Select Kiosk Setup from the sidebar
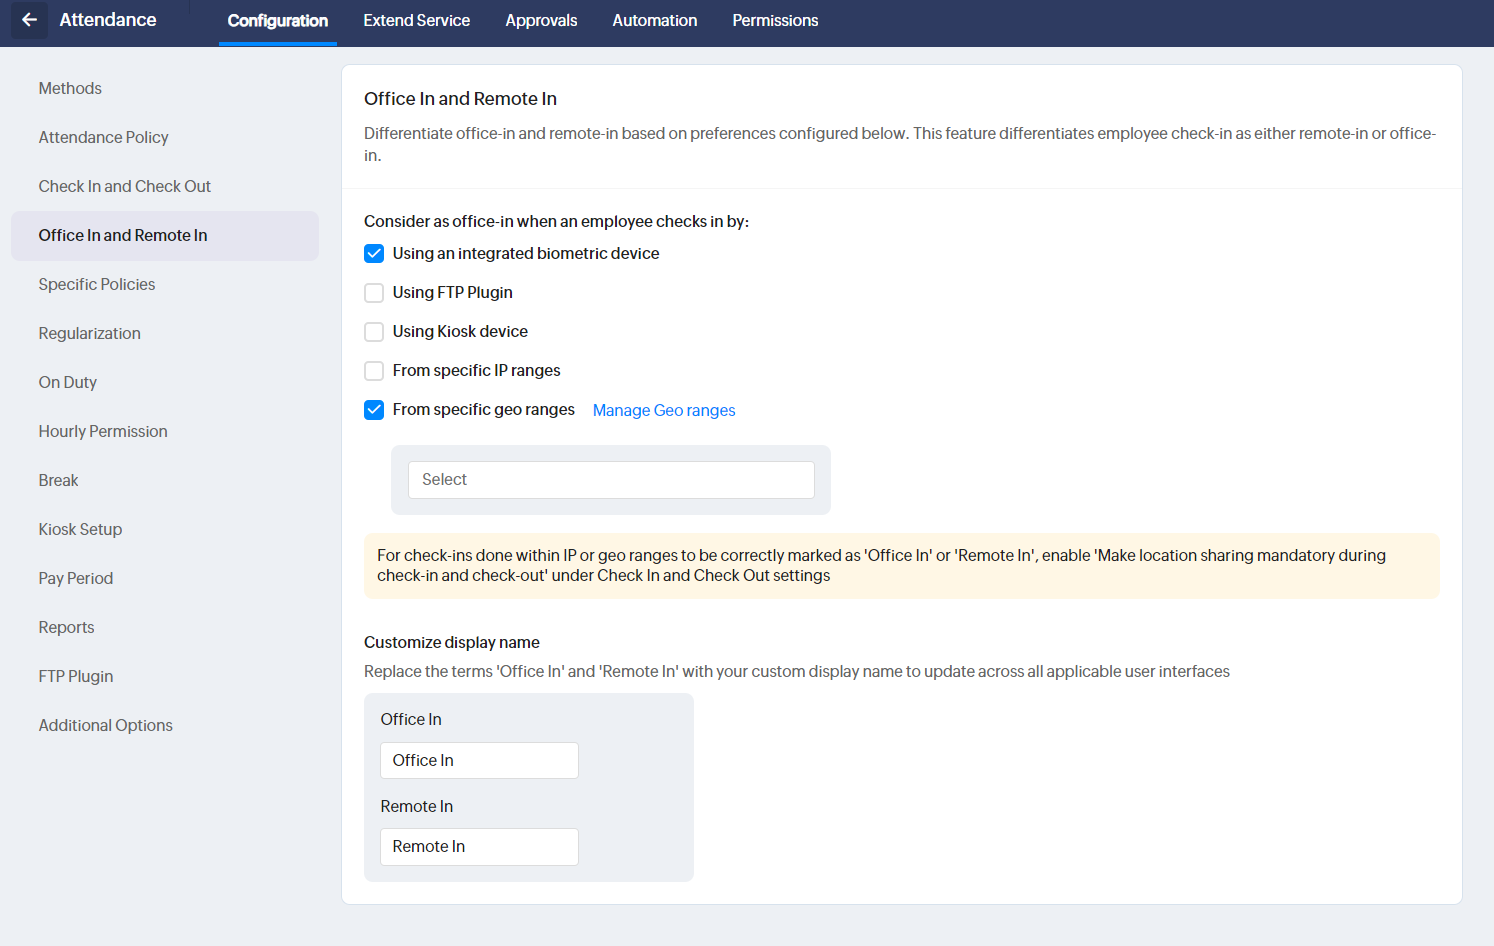 [80, 530]
